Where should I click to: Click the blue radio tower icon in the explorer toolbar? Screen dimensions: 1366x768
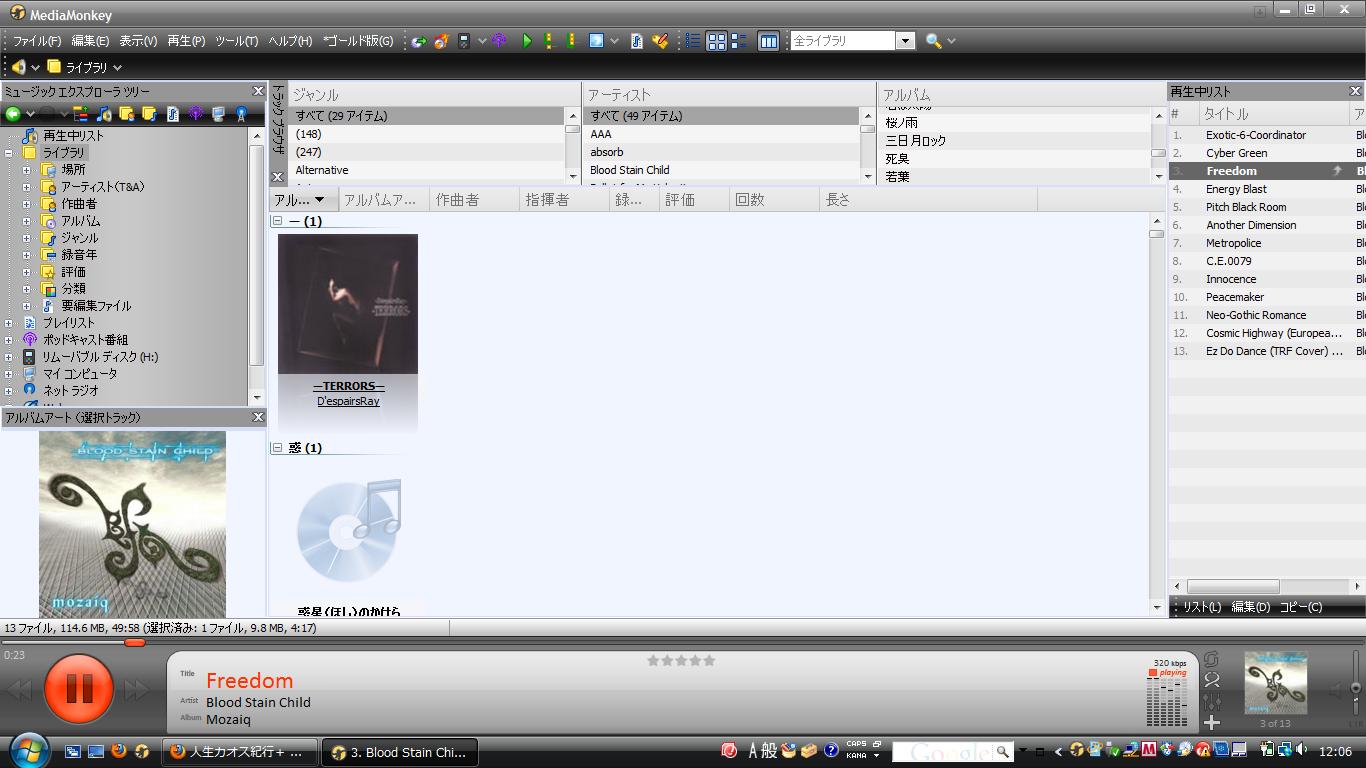pos(241,114)
